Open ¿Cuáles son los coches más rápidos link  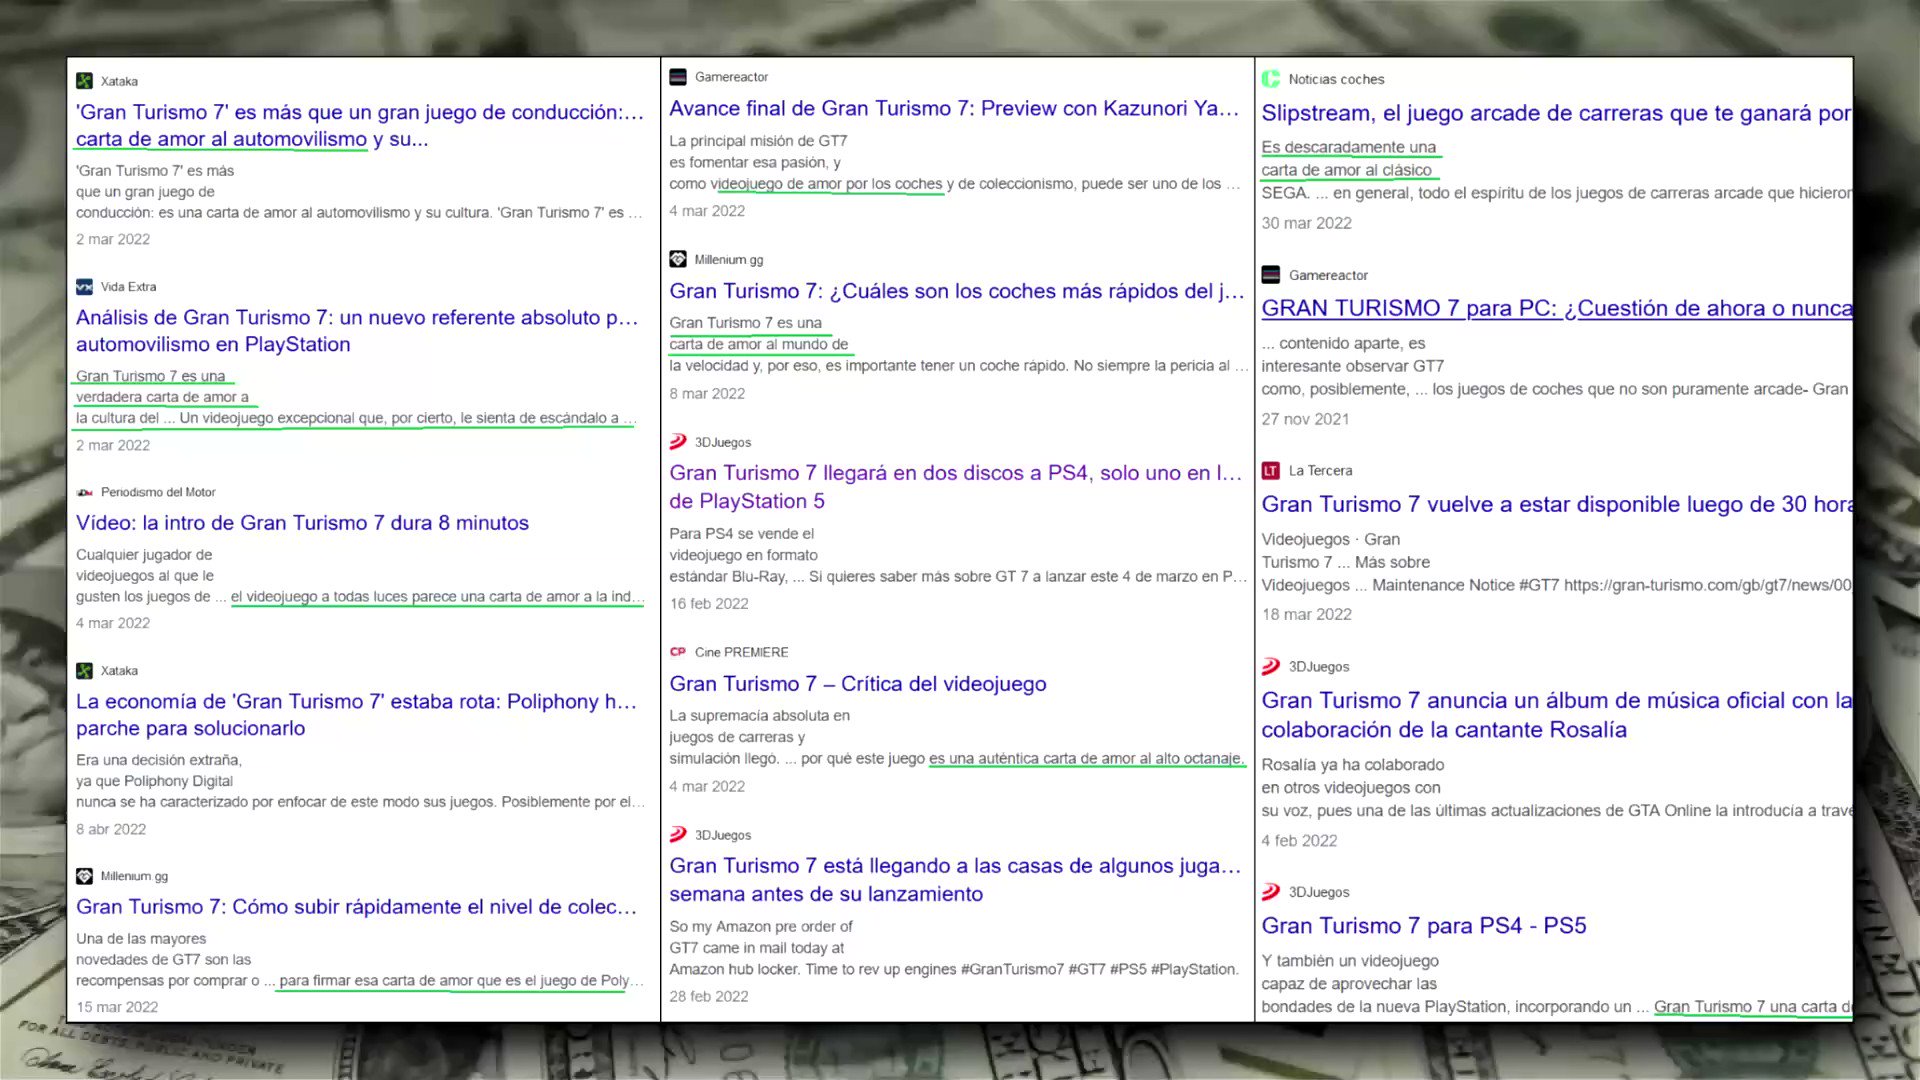(957, 291)
